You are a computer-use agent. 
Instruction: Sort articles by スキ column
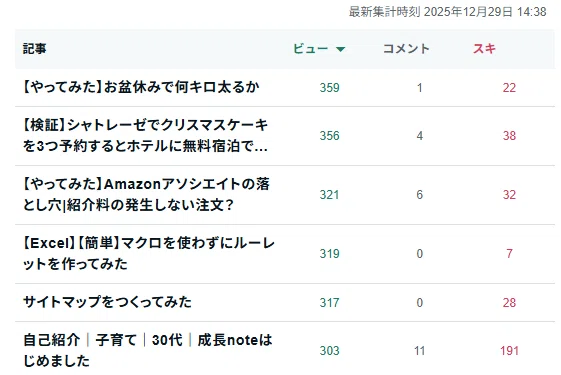click(484, 48)
